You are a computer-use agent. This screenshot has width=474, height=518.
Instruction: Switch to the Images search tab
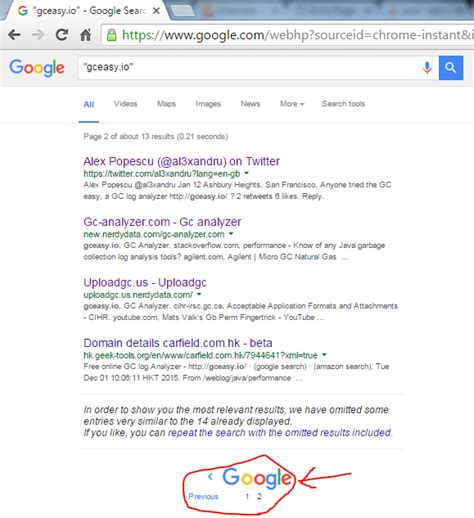(208, 104)
